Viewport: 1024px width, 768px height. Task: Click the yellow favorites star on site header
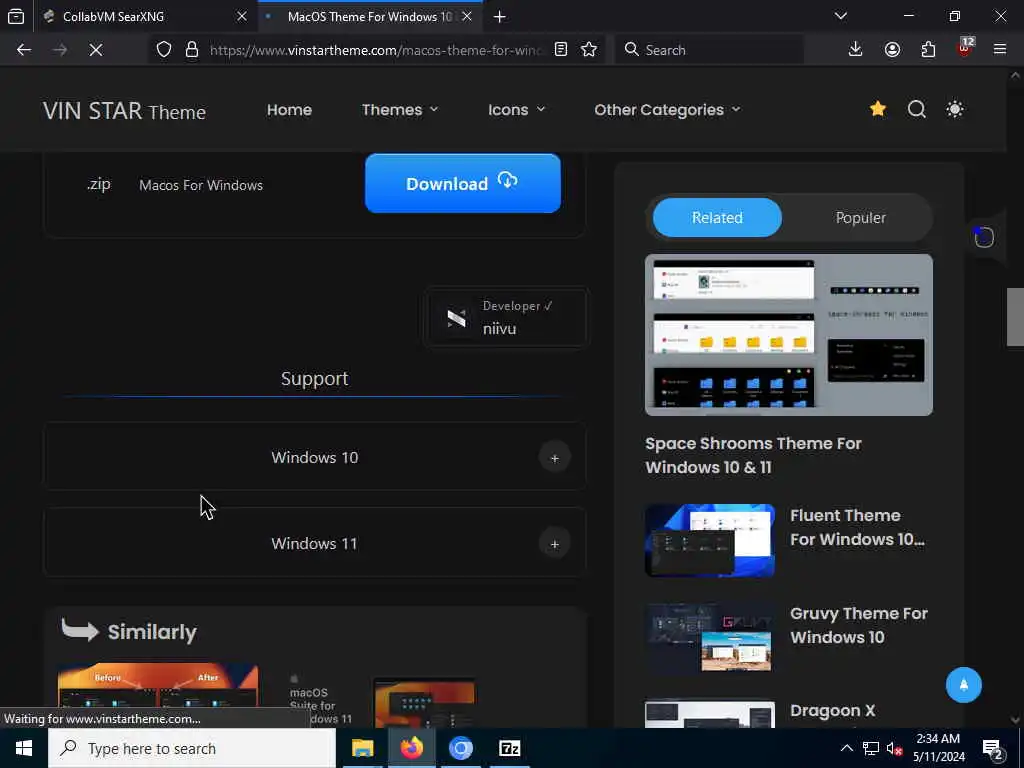878,109
